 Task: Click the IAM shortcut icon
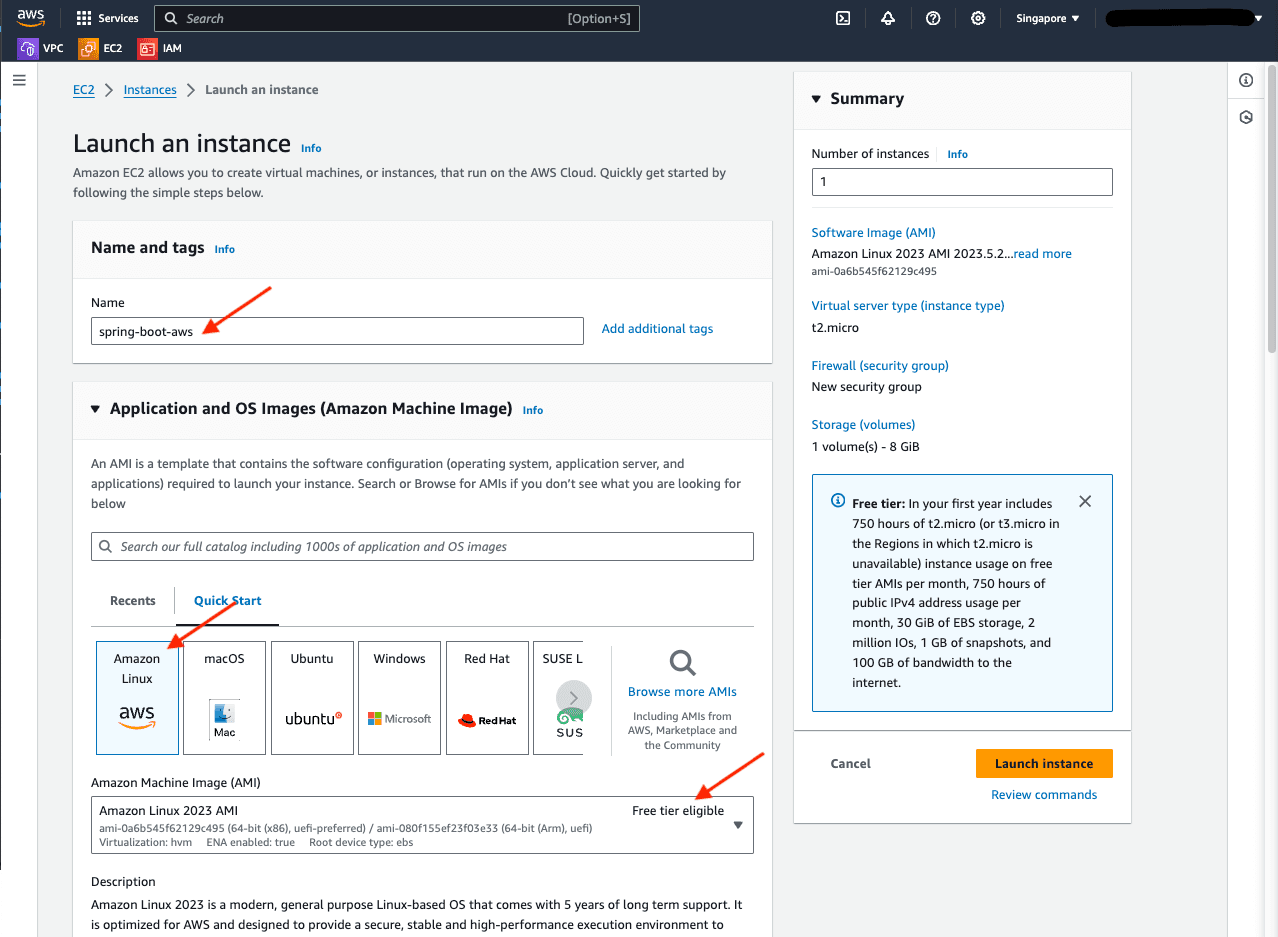(148, 48)
